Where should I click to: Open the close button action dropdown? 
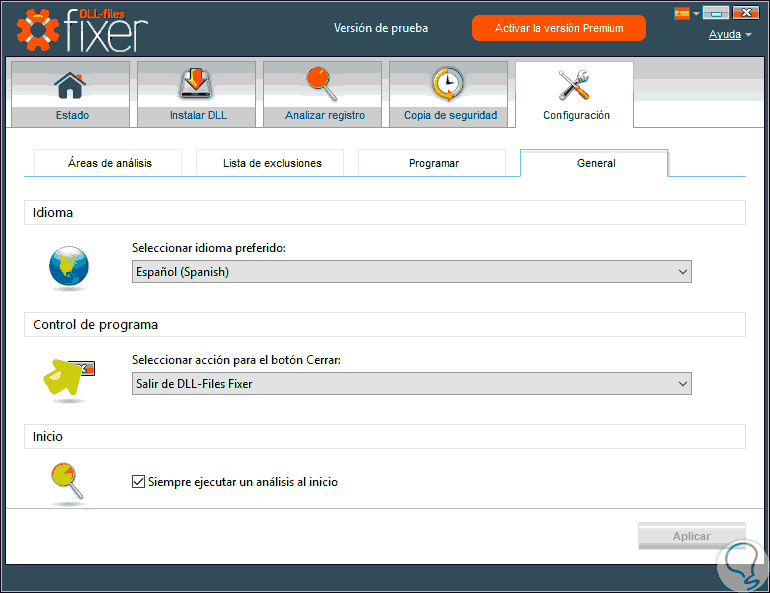pos(412,383)
